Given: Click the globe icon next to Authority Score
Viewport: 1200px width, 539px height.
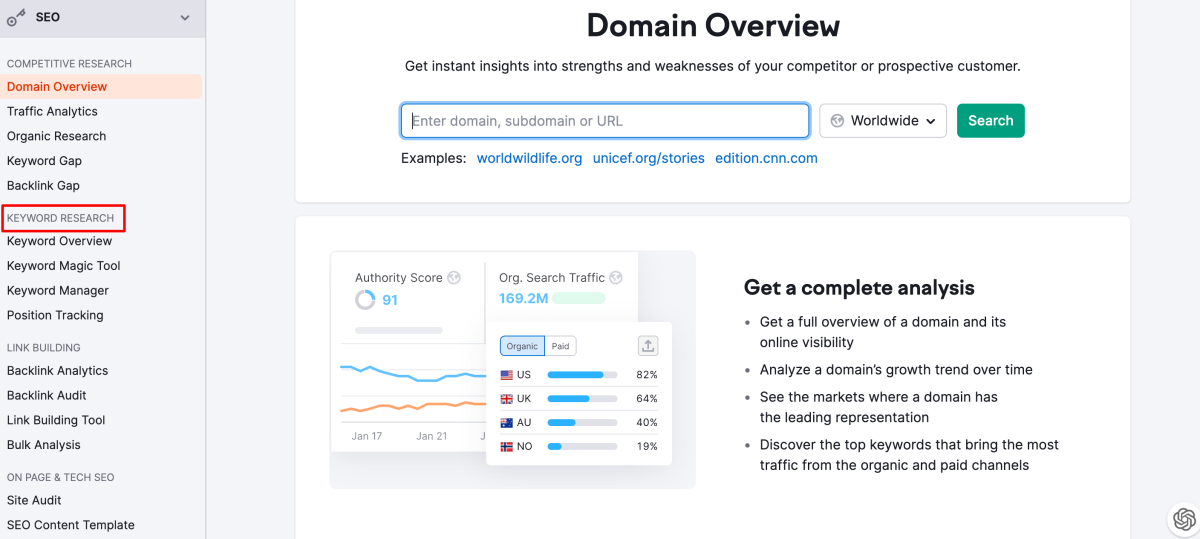Looking at the screenshot, I should pyautogui.click(x=454, y=278).
